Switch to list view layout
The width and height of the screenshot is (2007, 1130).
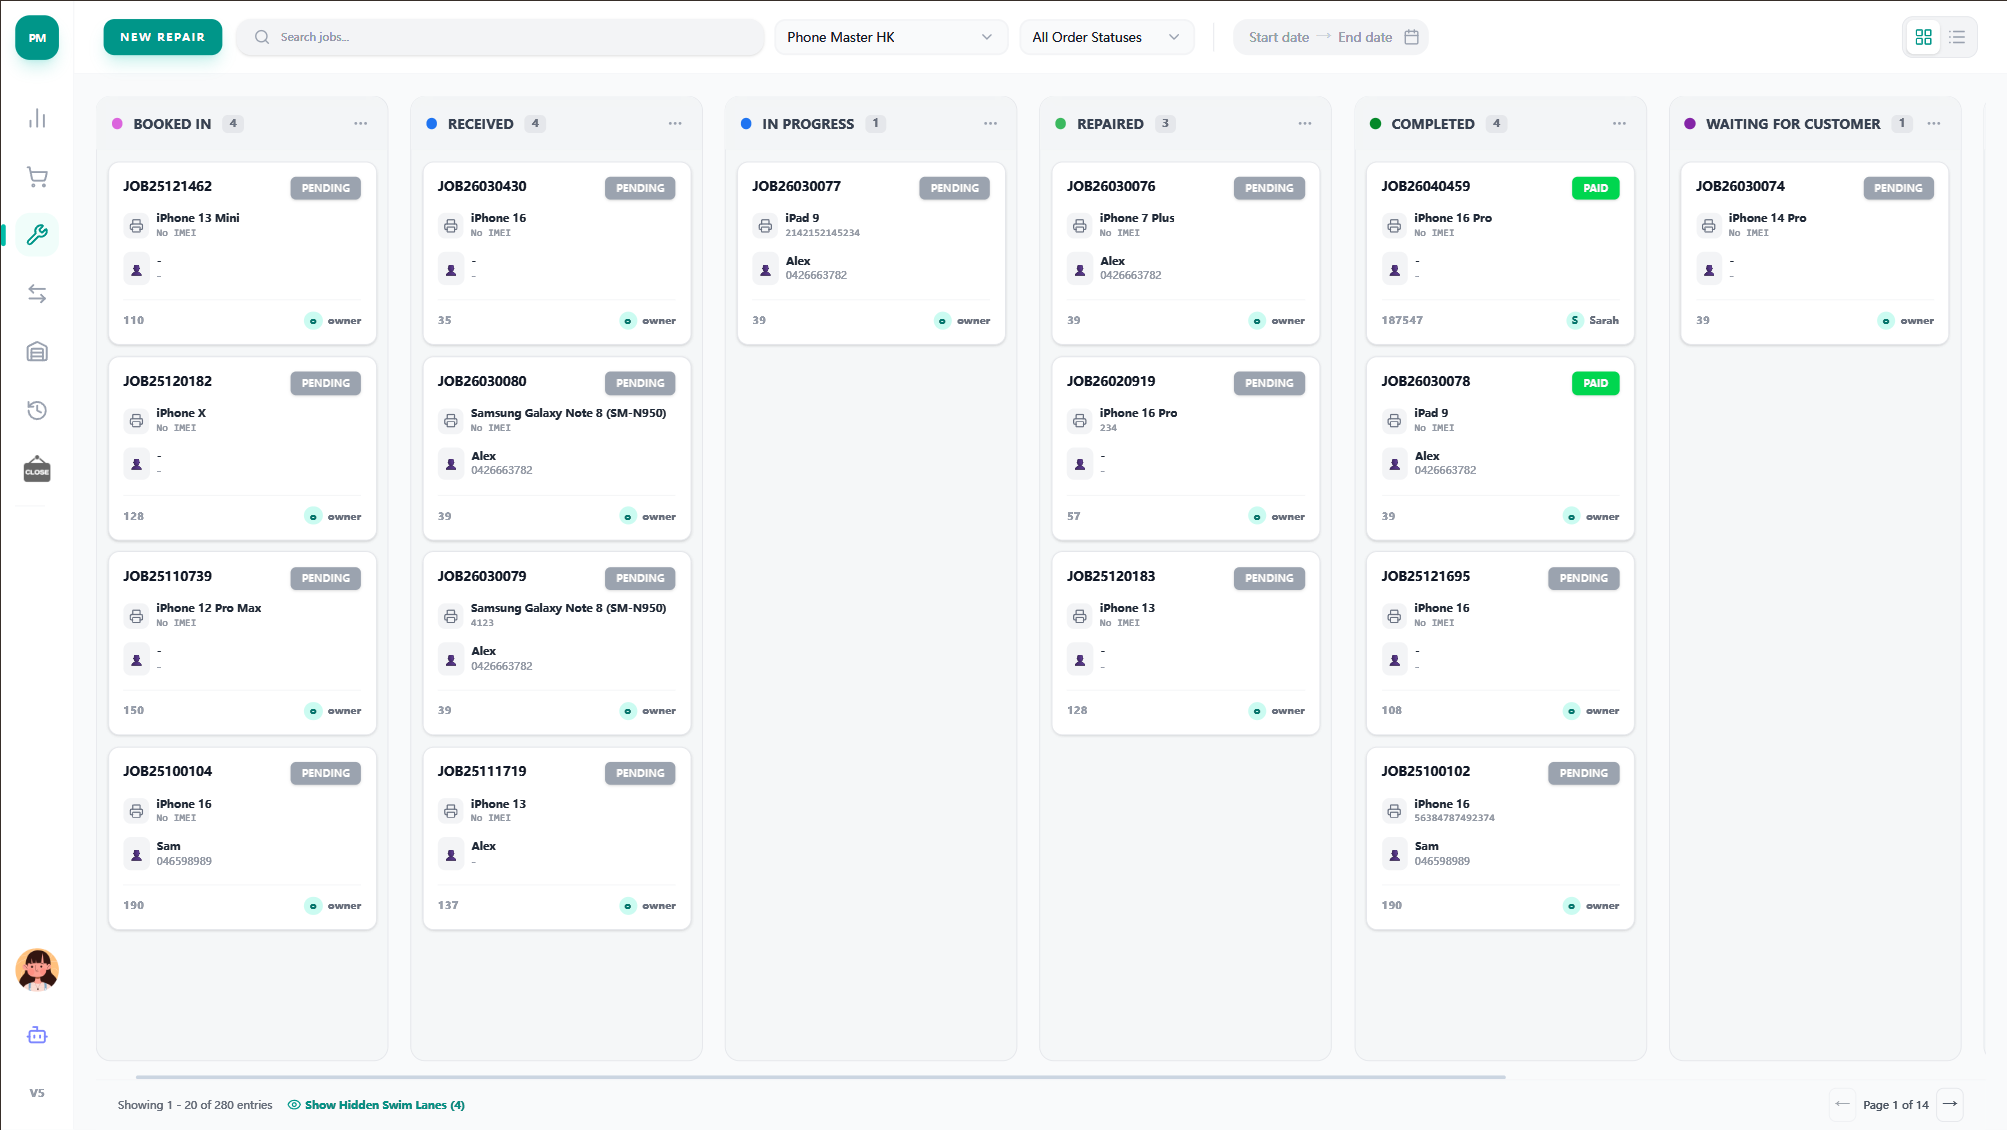[x=1957, y=36]
